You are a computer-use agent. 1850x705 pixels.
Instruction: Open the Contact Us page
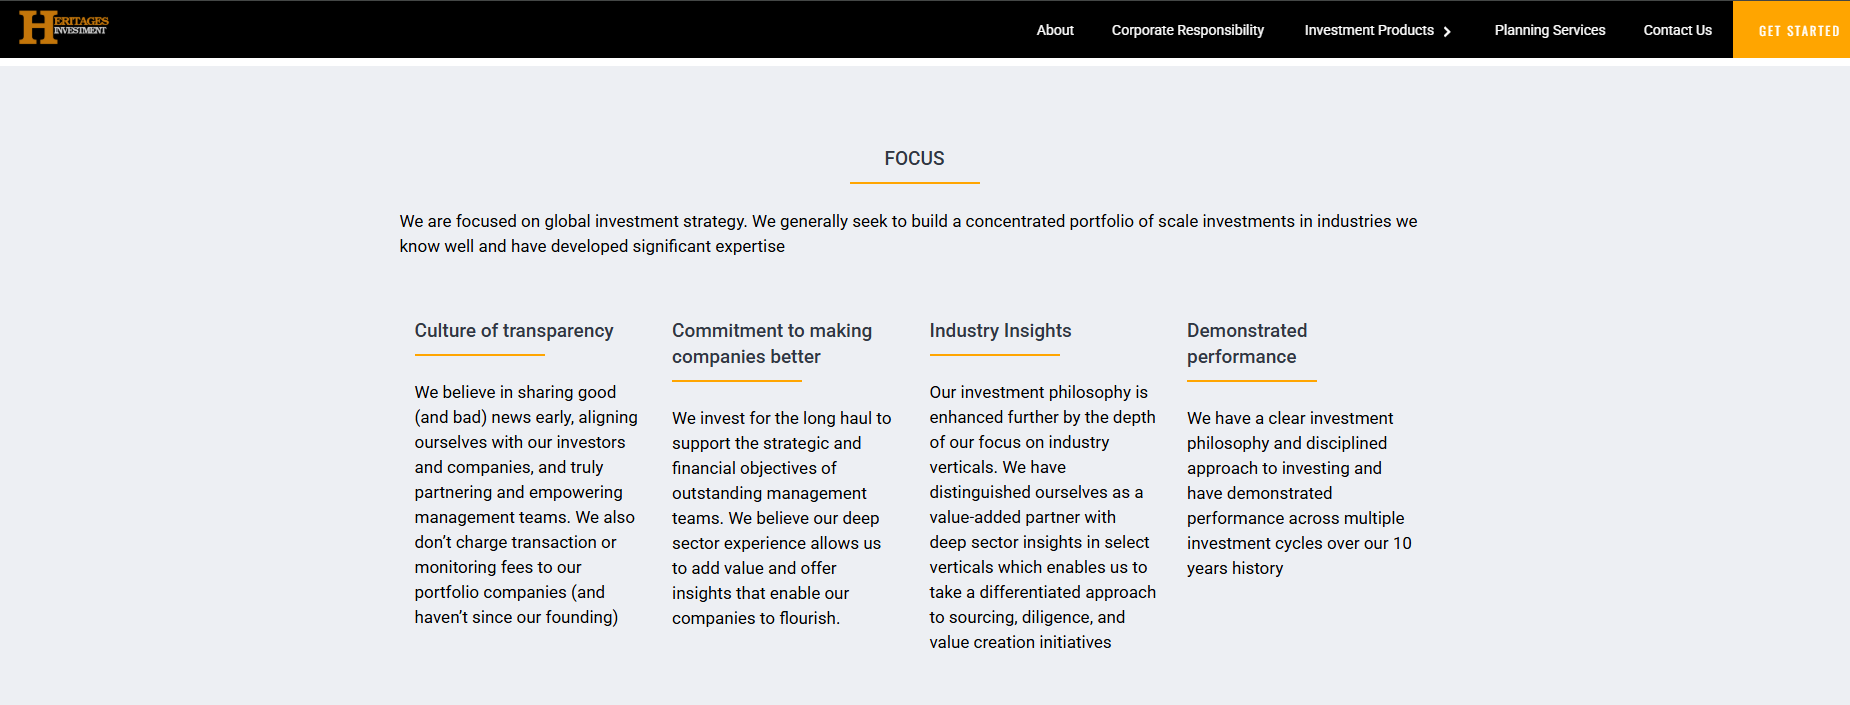1677,30
